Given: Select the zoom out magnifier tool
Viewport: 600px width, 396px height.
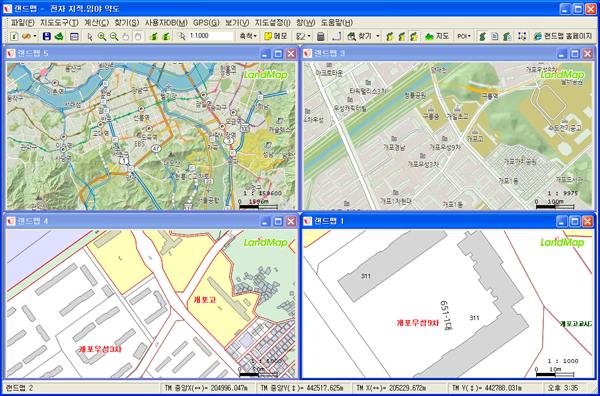Looking at the screenshot, I should 114,36.
